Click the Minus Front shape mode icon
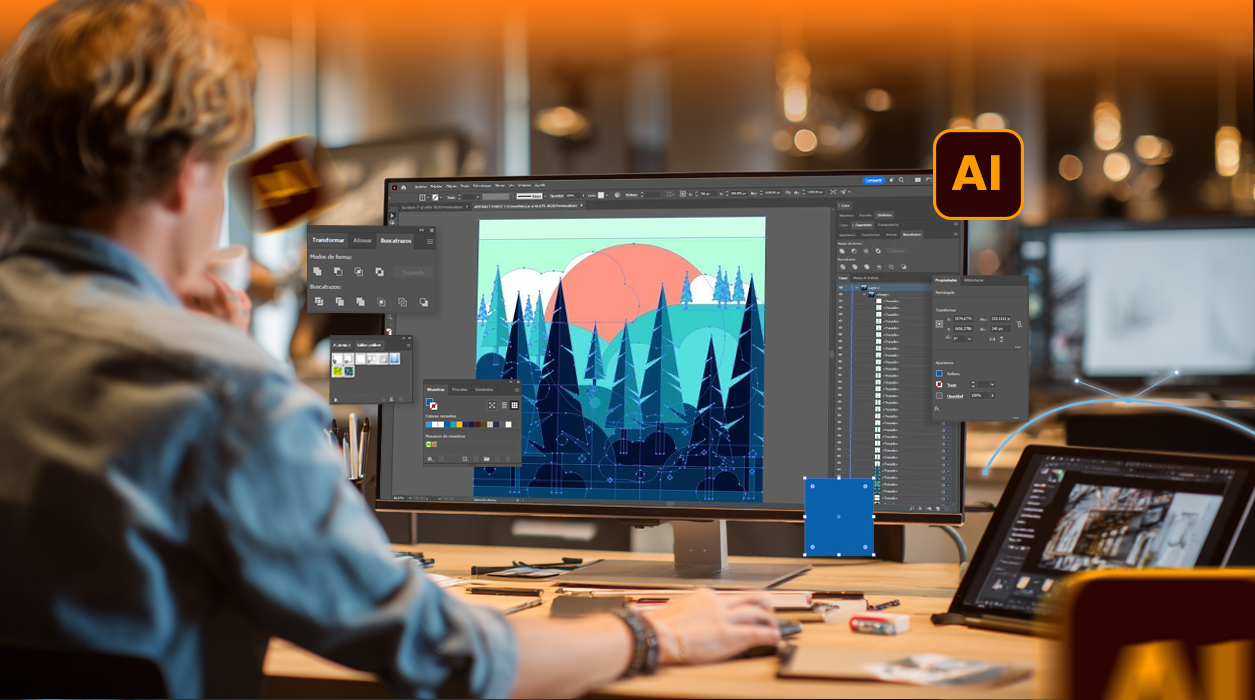Viewport: 1255px width, 700px height. [338, 271]
